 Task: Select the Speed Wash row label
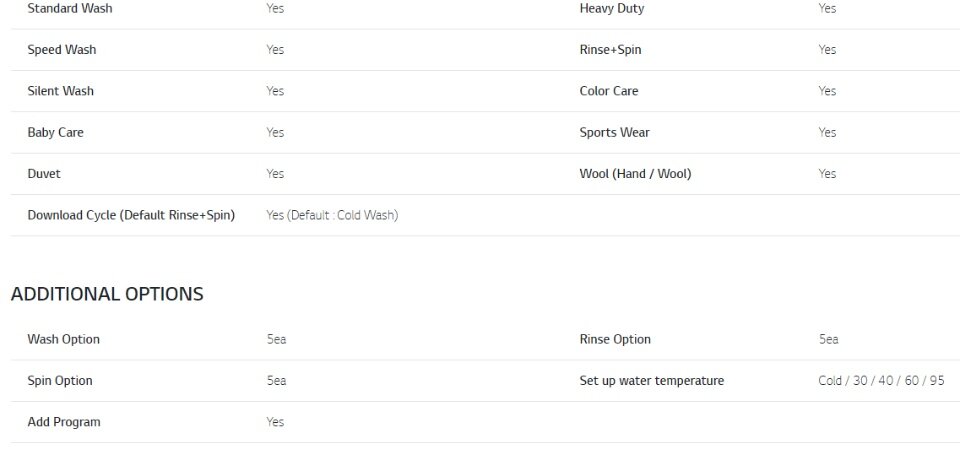point(62,50)
